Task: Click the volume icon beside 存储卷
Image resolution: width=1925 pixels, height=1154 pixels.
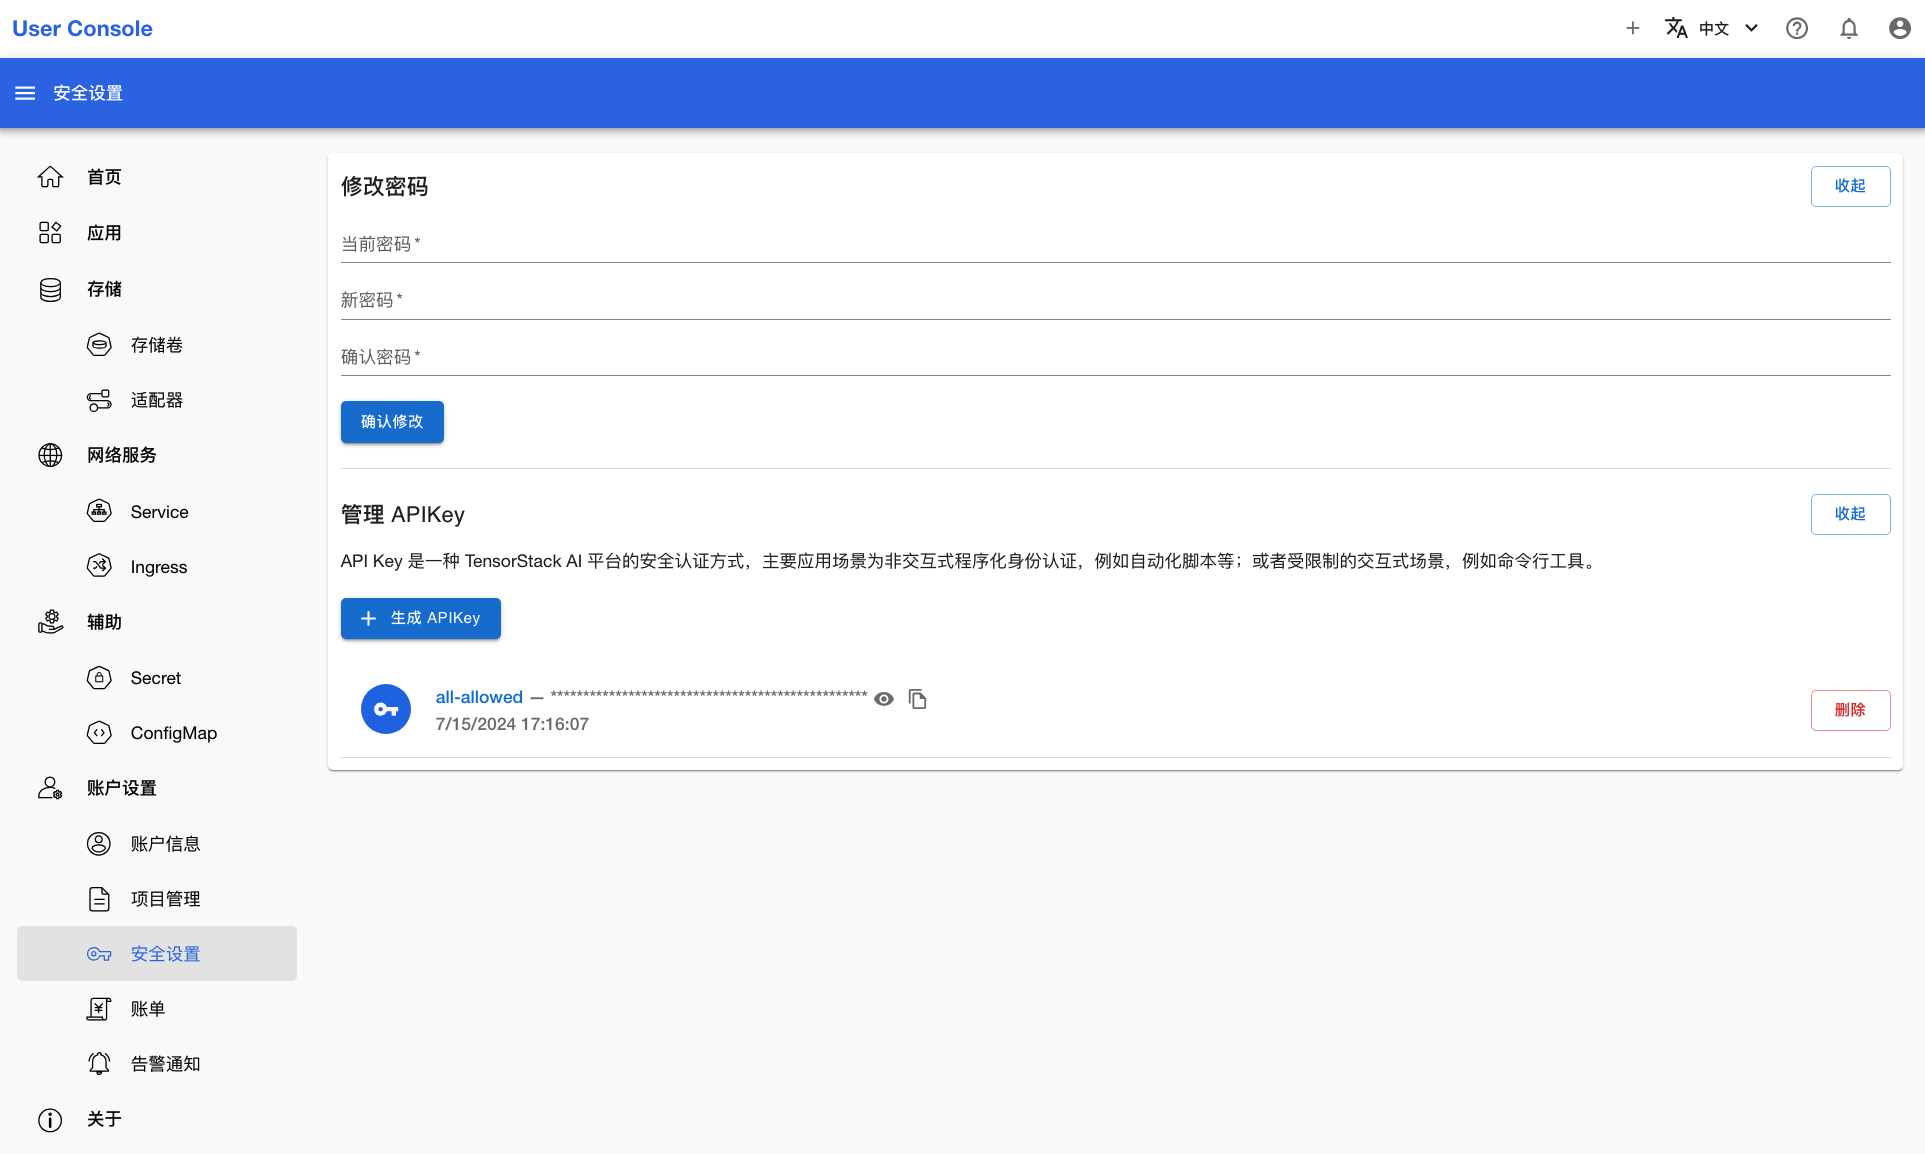Action: click(99, 345)
